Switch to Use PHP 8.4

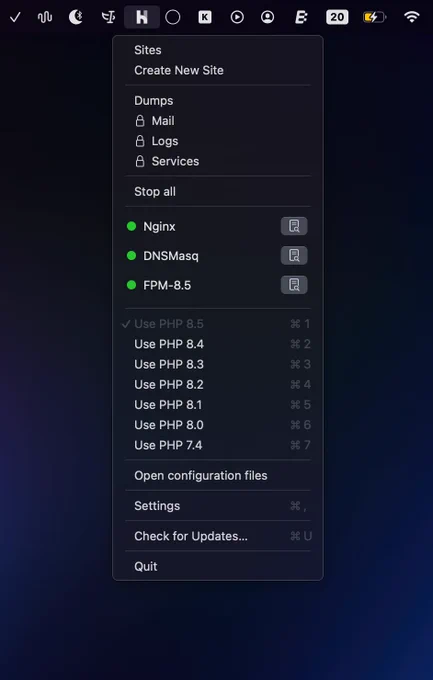218,344
